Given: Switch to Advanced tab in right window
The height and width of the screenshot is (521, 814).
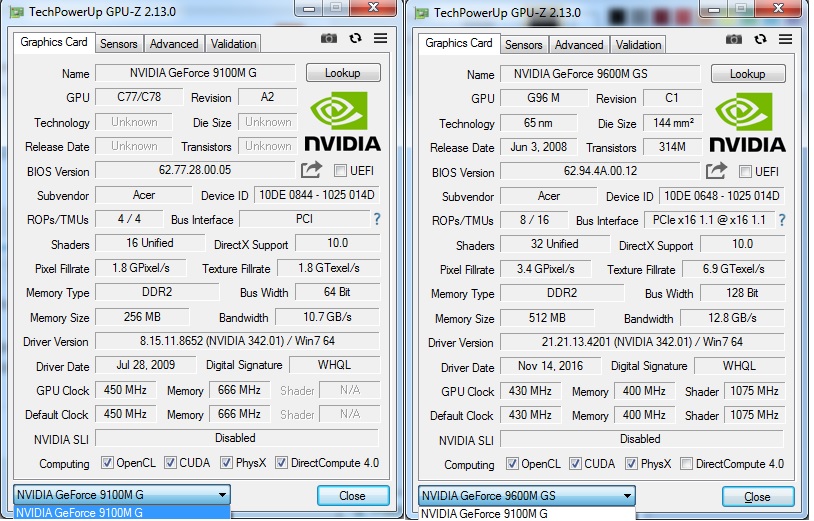Looking at the screenshot, I should pos(579,45).
